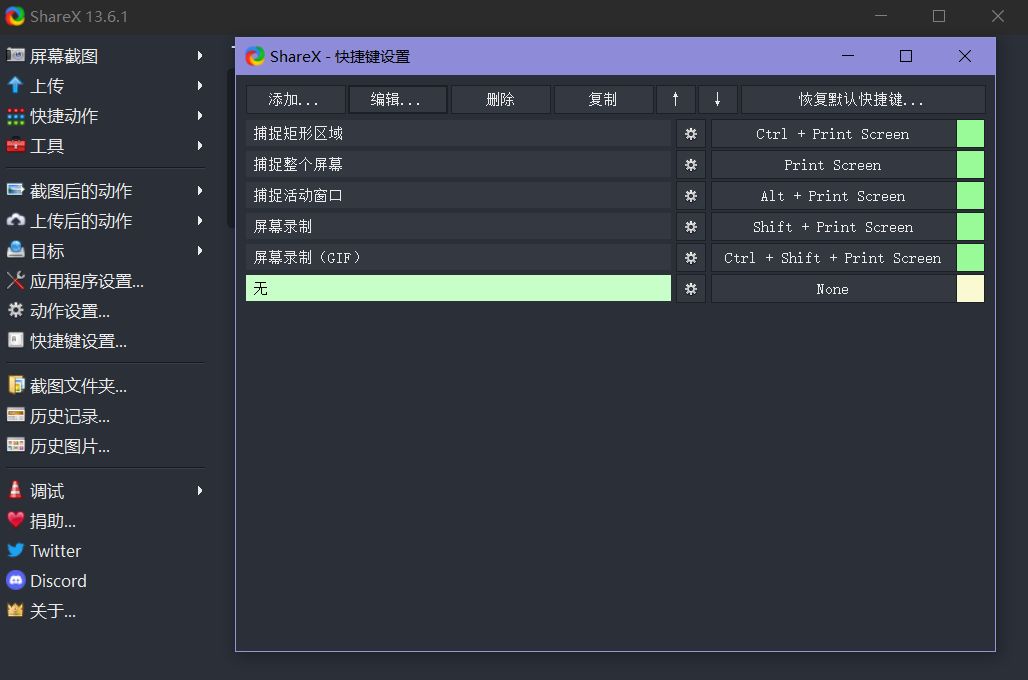The height and width of the screenshot is (680, 1028).
Task: Set hotkey via Shift + Print Screen button
Action: pyautogui.click(x=833, y=227)
